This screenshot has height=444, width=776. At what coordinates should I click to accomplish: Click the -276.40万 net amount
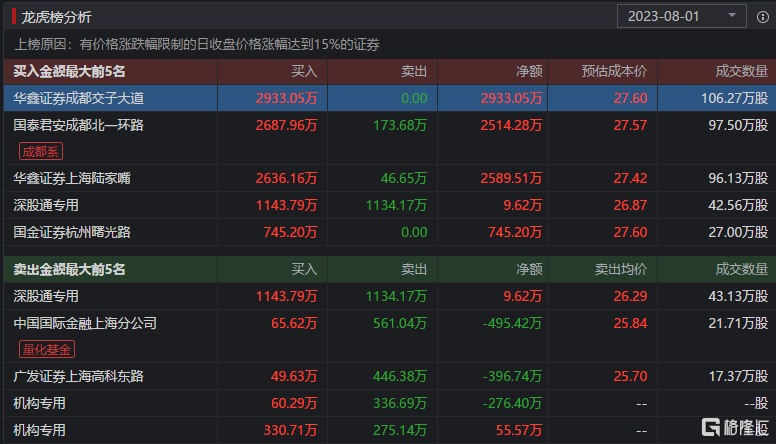512,403
